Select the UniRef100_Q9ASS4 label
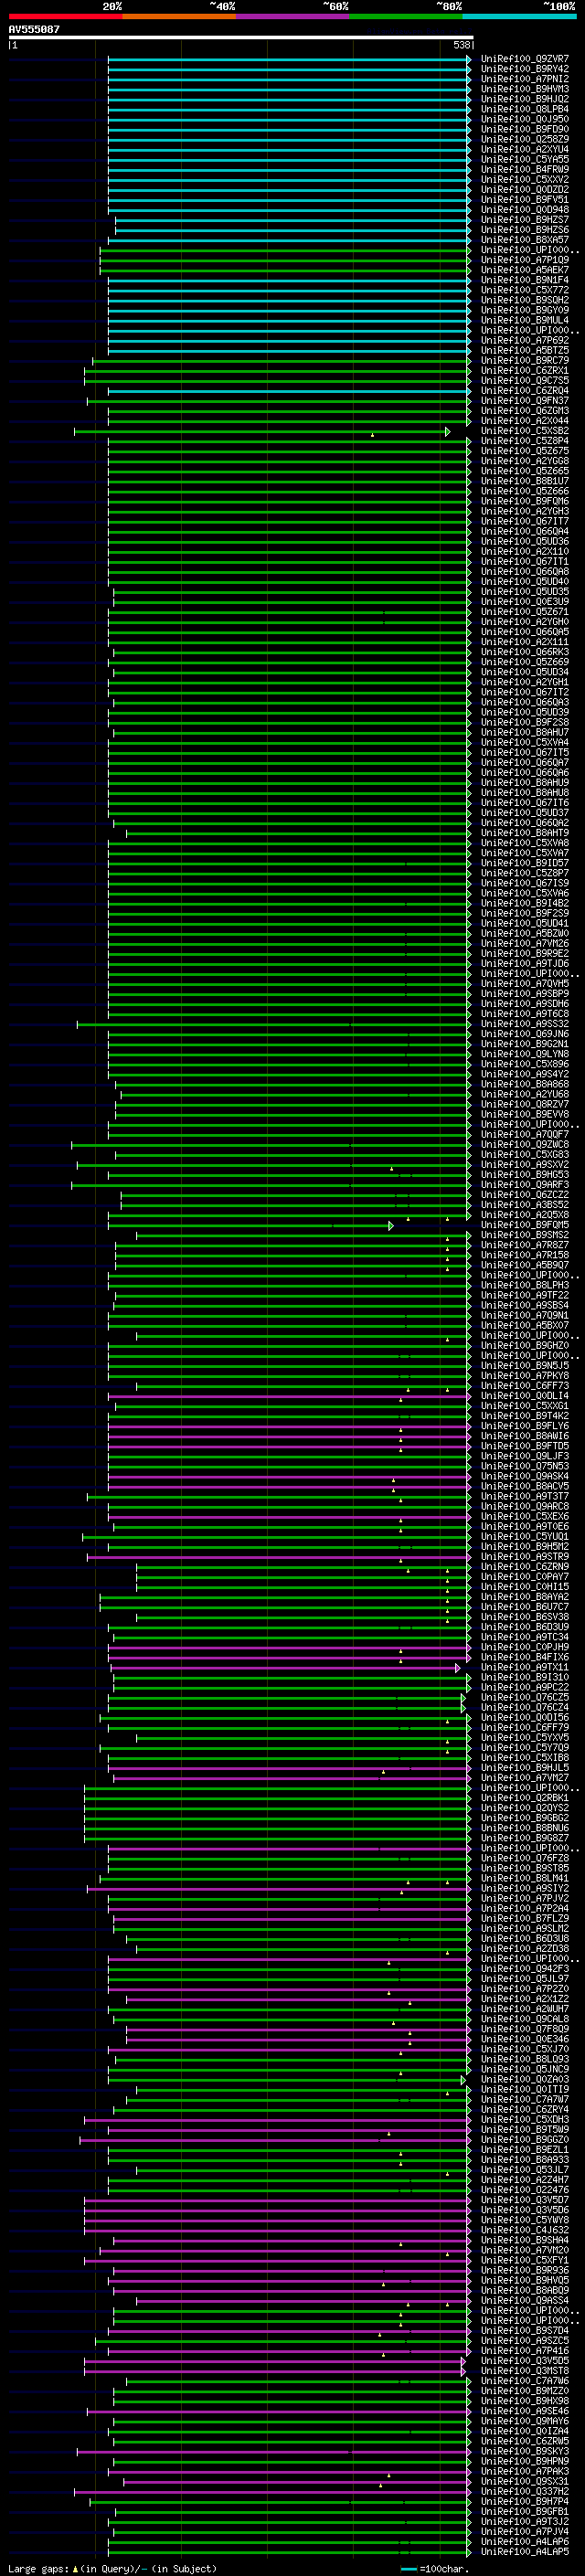The height and width of the screenshot is (2576, 585). [x=525, y=2300]
